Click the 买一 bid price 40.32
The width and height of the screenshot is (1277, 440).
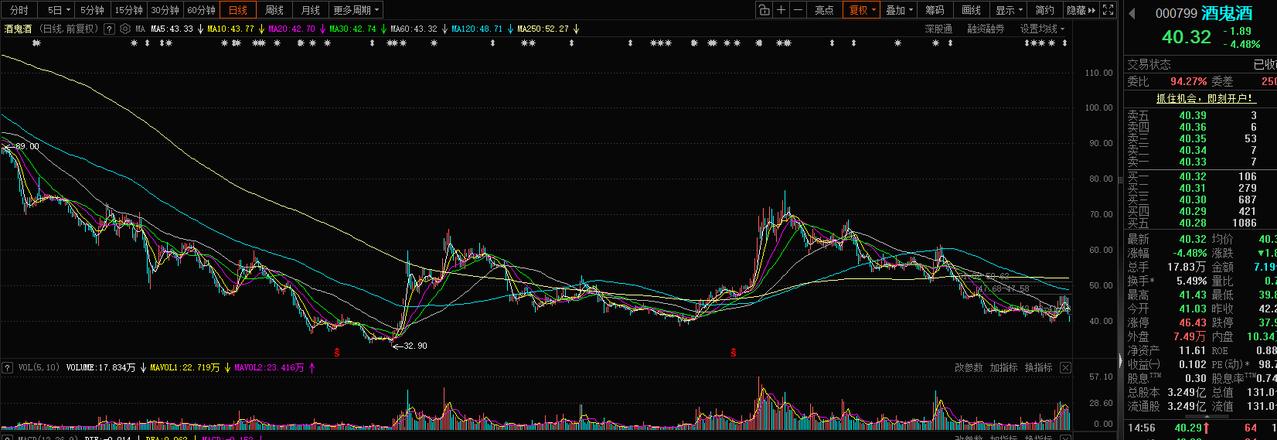[1193, 176]
